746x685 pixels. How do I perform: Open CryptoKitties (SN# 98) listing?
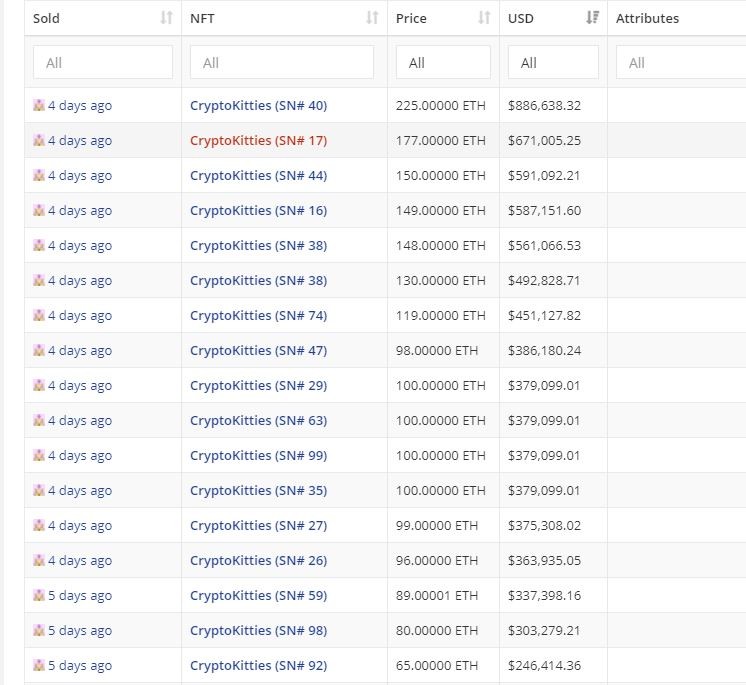[258, 630]
